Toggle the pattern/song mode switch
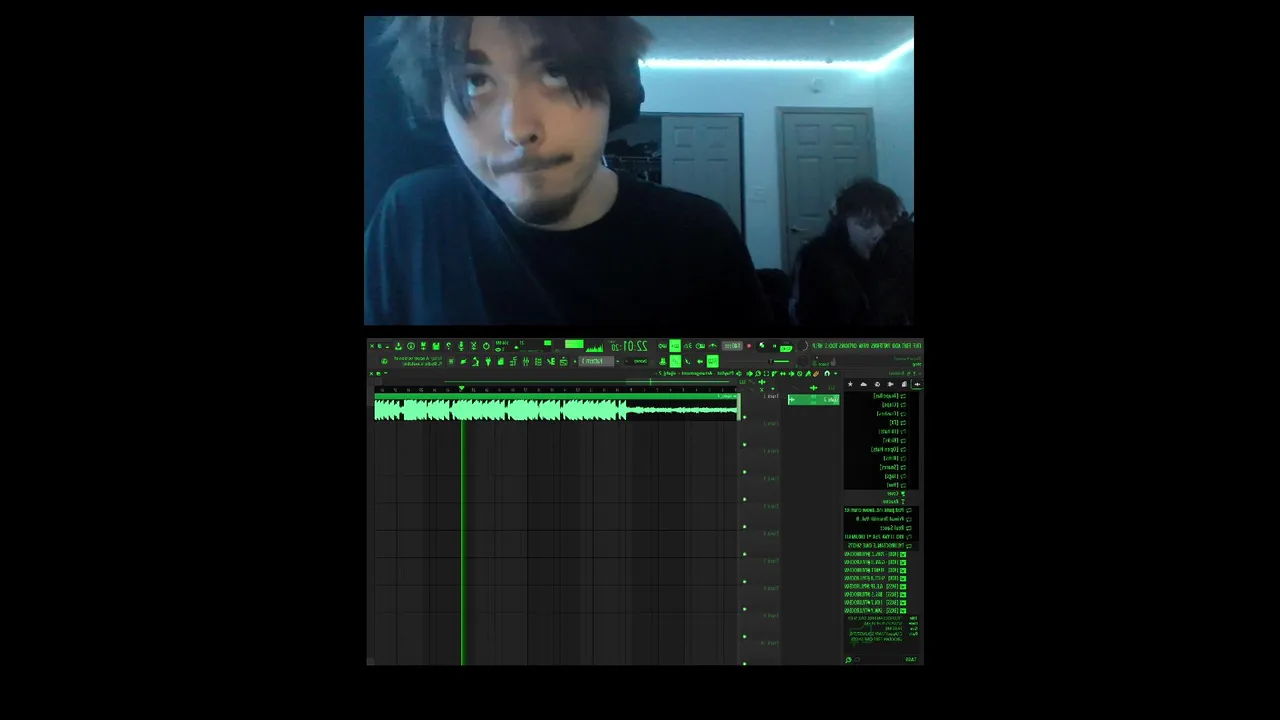The height and width of the screenshot is (720, 1280). pos(786,348)
